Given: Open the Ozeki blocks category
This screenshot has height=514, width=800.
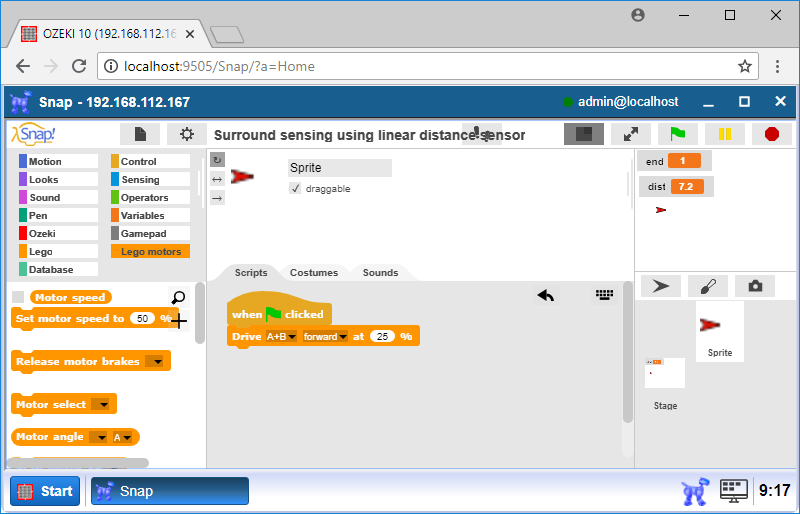Looking at the screenshot, I should (x=58, y=233).
